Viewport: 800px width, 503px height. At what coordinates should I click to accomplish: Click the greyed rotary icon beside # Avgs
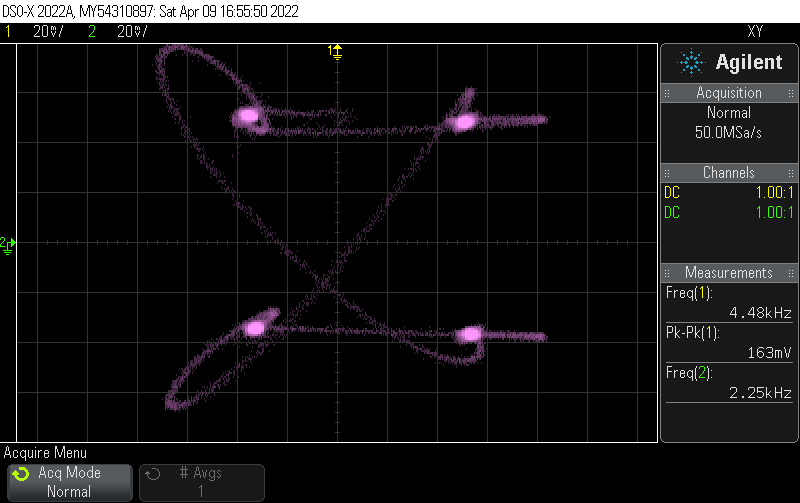153,474
